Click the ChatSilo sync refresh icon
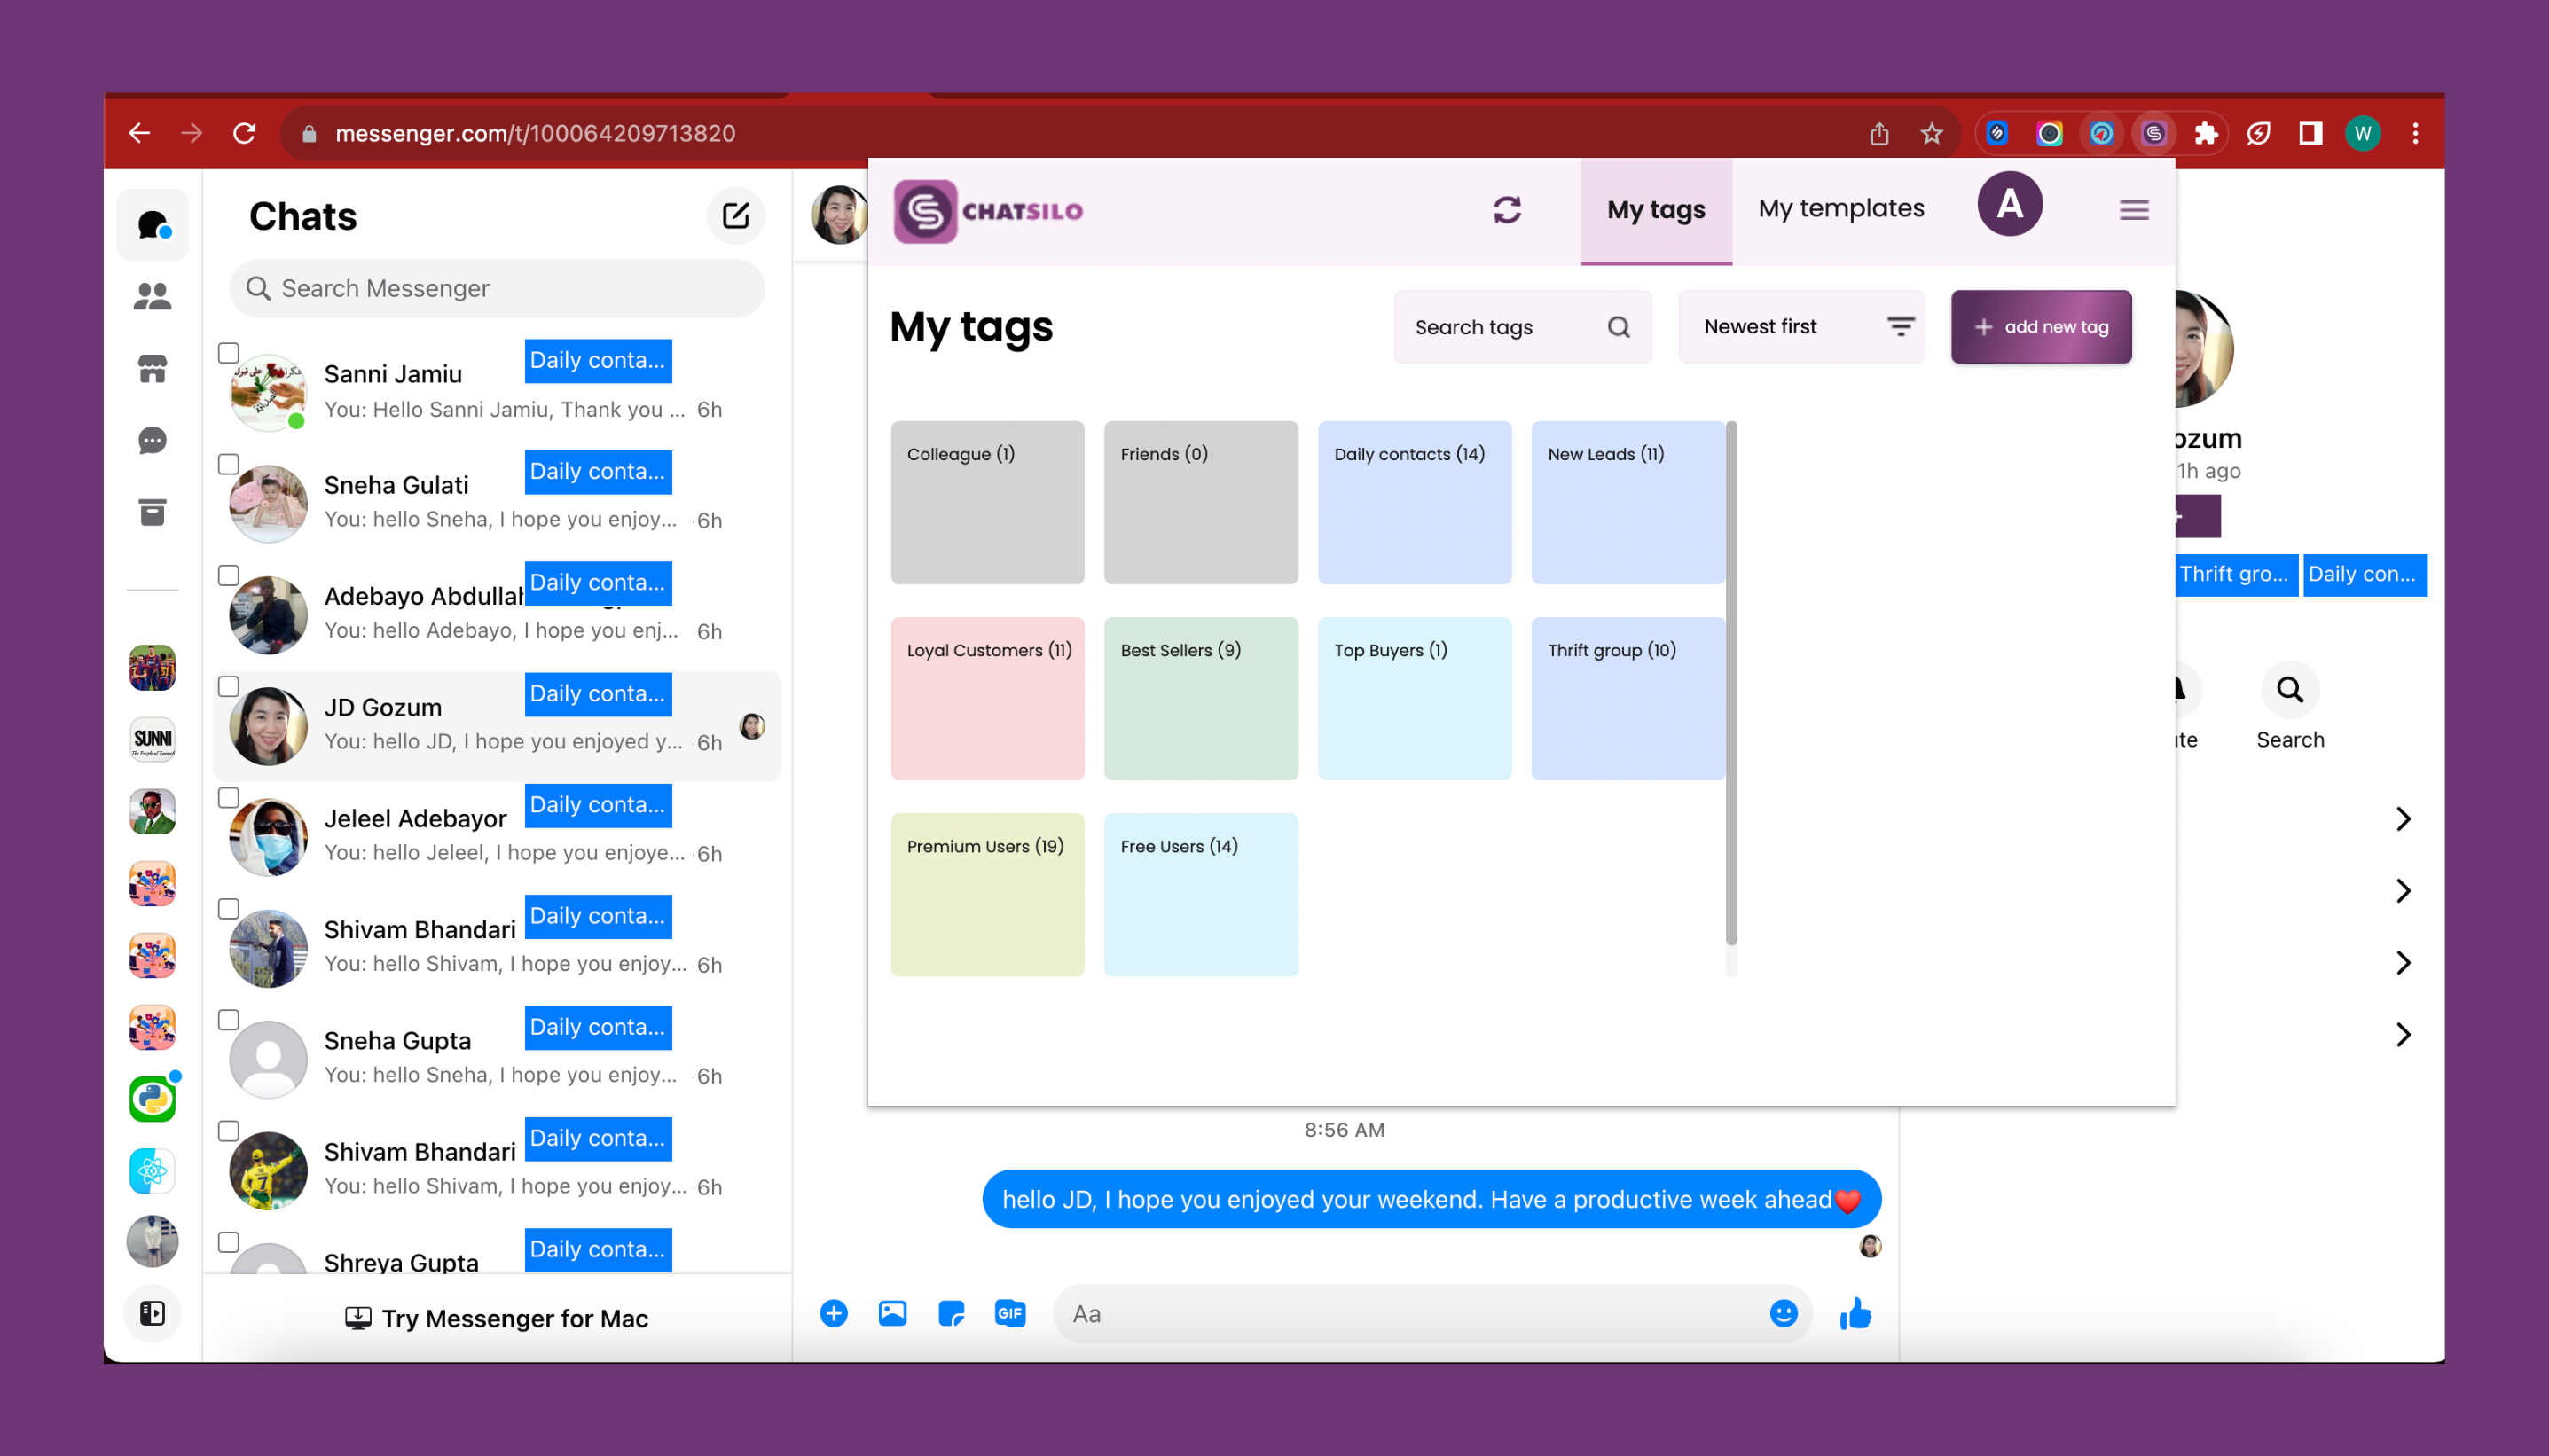Viewport: 2549px width, 1456px height. pyautogui.click(x=1506, y=210)
